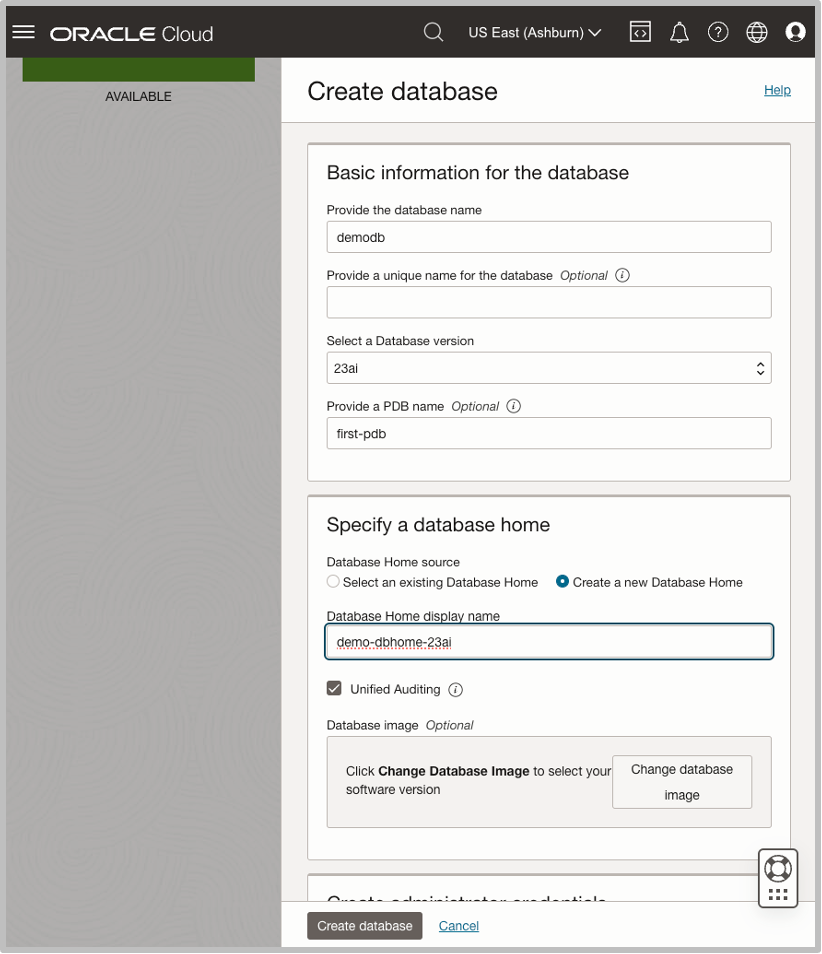The height and width of the screenshot is (954, 822).
Task: Select Create a new Database Home option
Action: pyautogui.click(x=561, y=582)
